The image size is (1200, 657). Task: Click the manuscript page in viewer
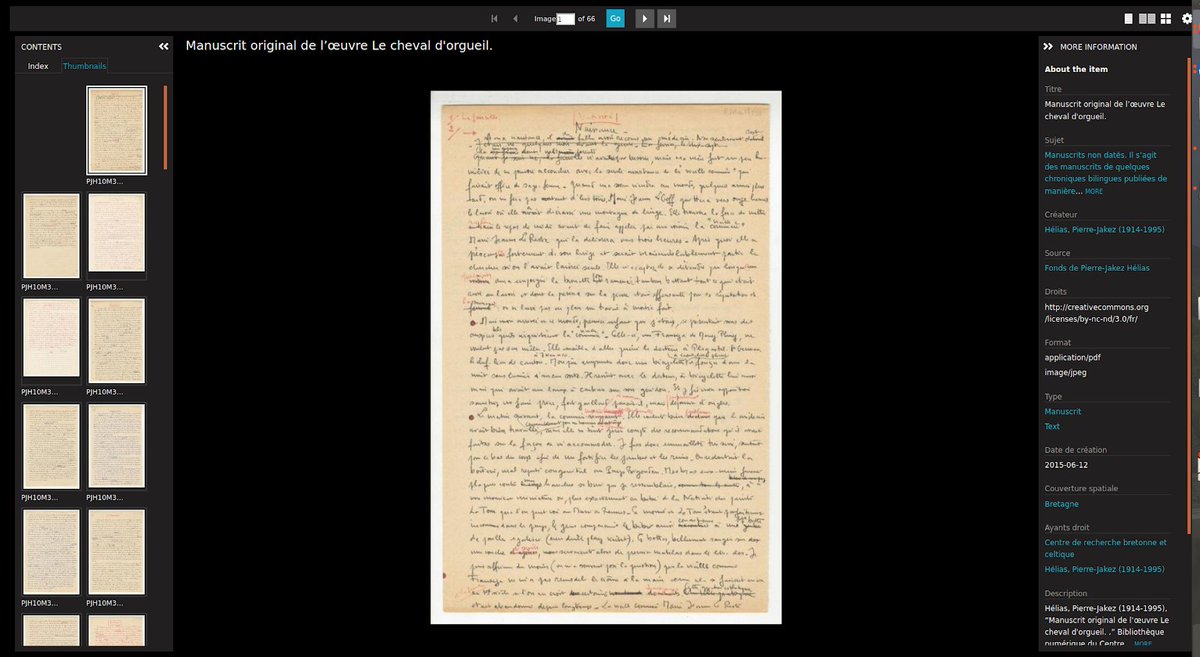606,357
